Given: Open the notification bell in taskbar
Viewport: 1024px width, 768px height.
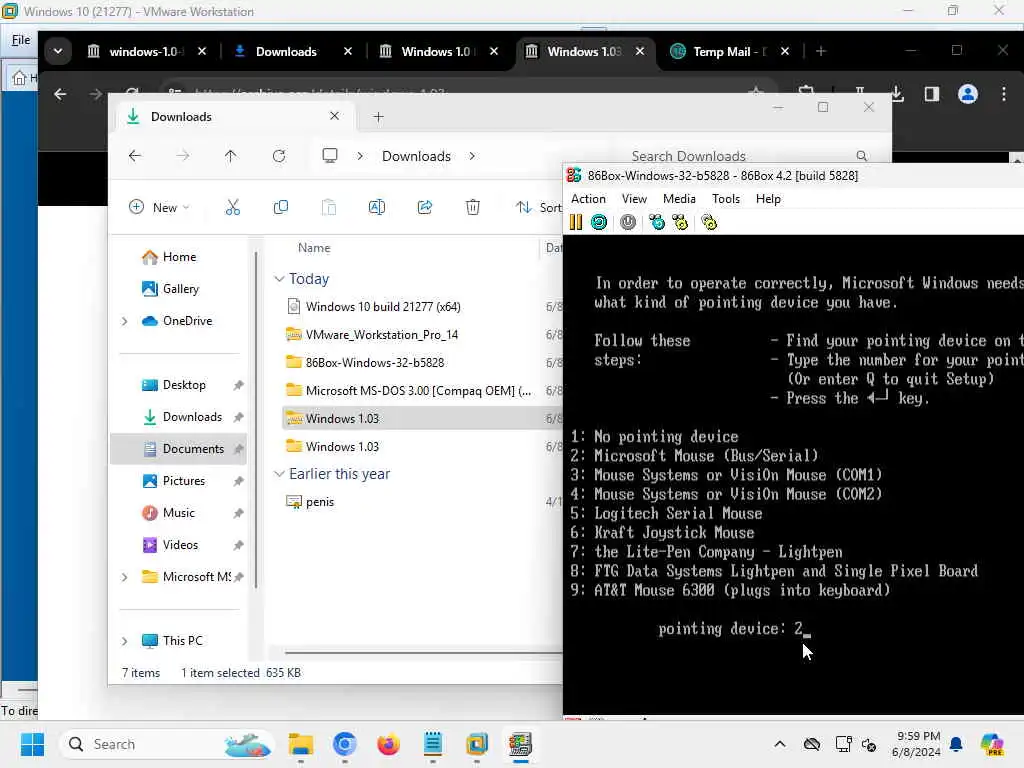Looking at the screenshot, I should (x=956, y=744).
